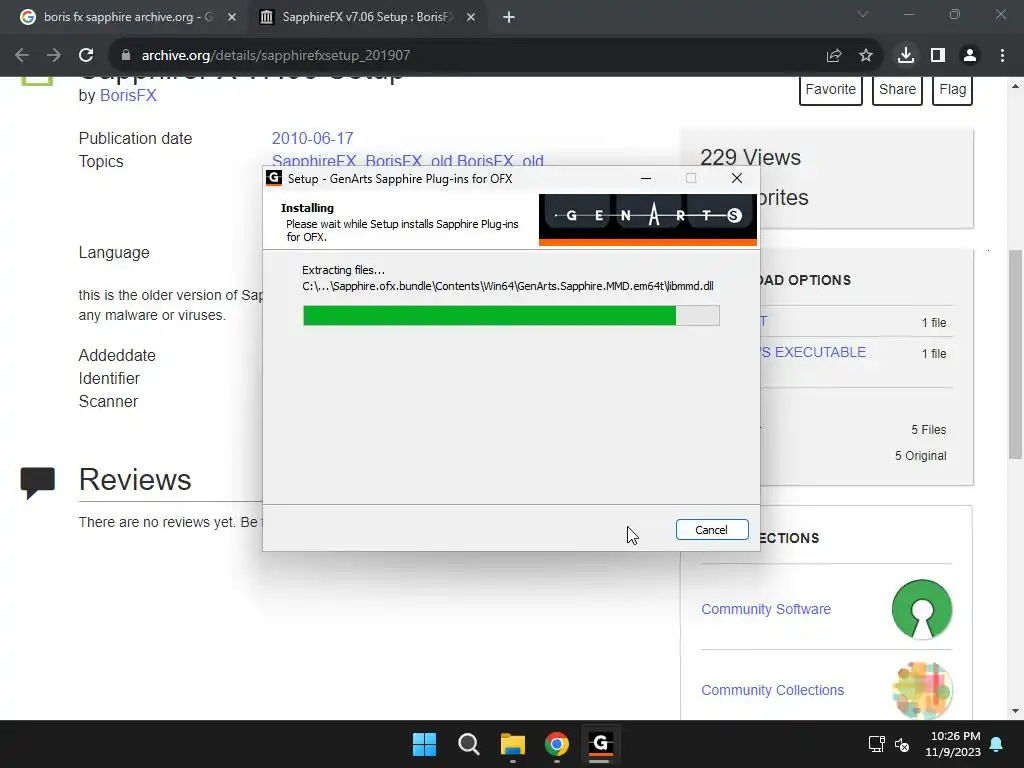1024x768 pixels.
Task: Click the Chrome taskbar icon
Action: (x=556, y=744)
